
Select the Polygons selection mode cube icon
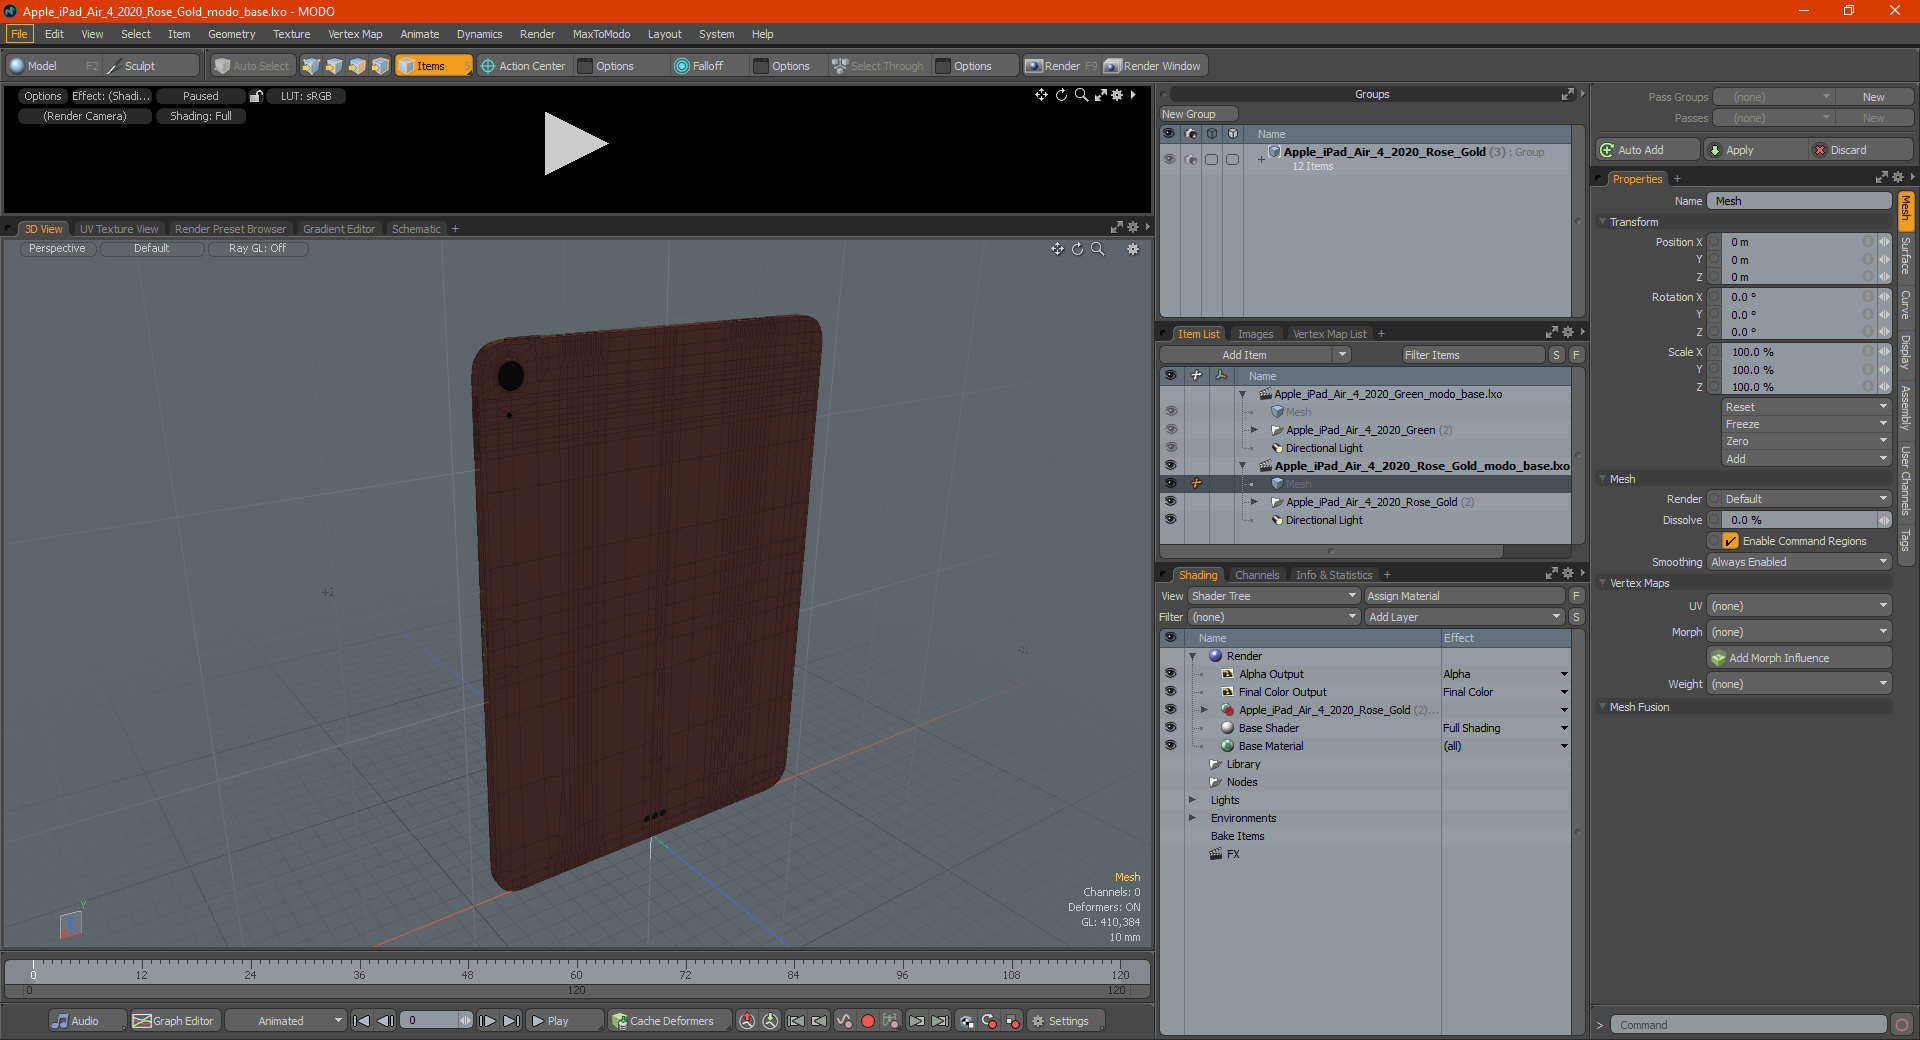(x=357, y=66)
